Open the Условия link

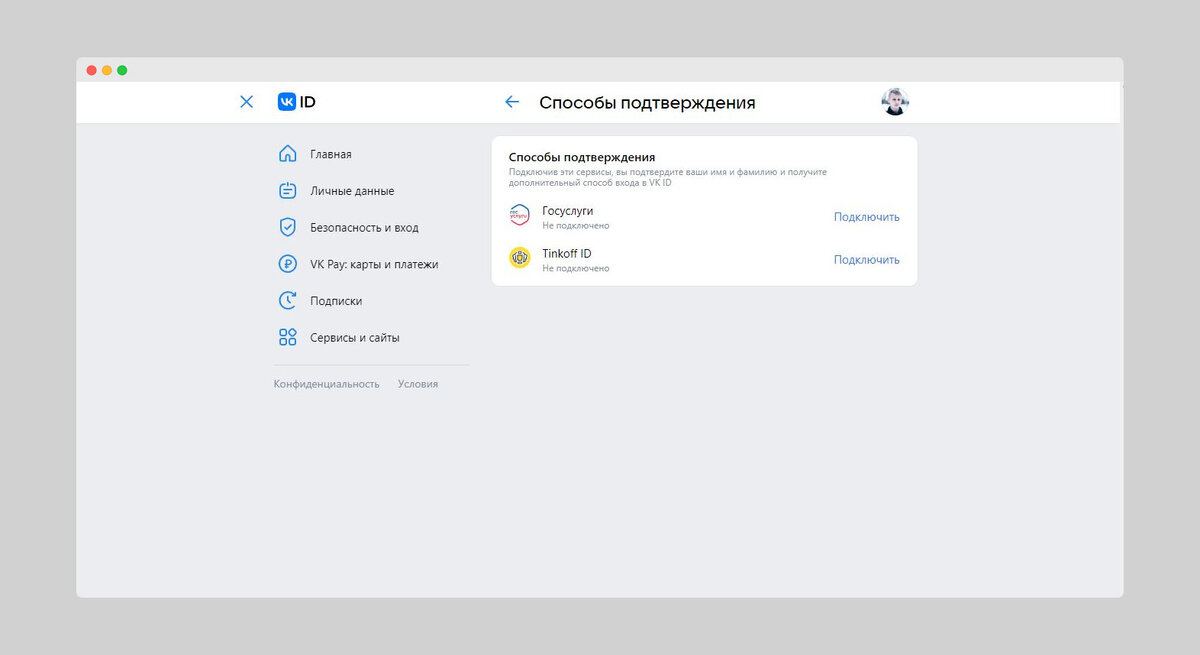[418, 384]
